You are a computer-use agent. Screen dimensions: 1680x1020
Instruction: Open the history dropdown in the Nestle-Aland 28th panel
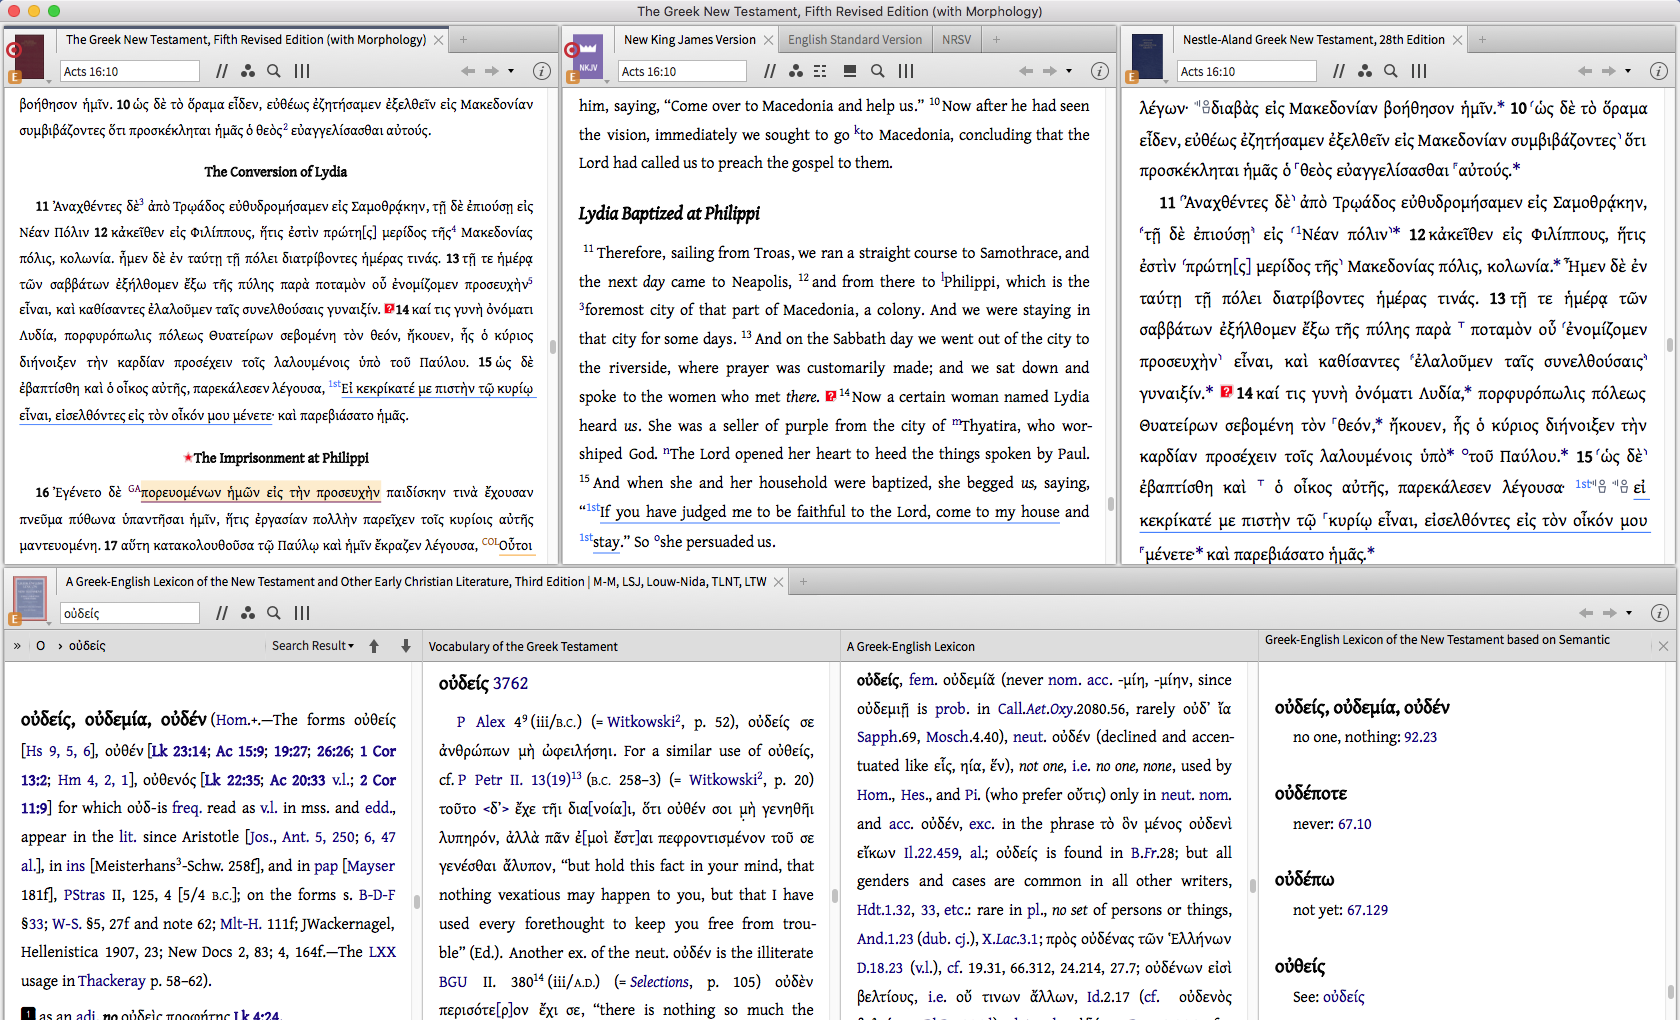coord(1628,71)
